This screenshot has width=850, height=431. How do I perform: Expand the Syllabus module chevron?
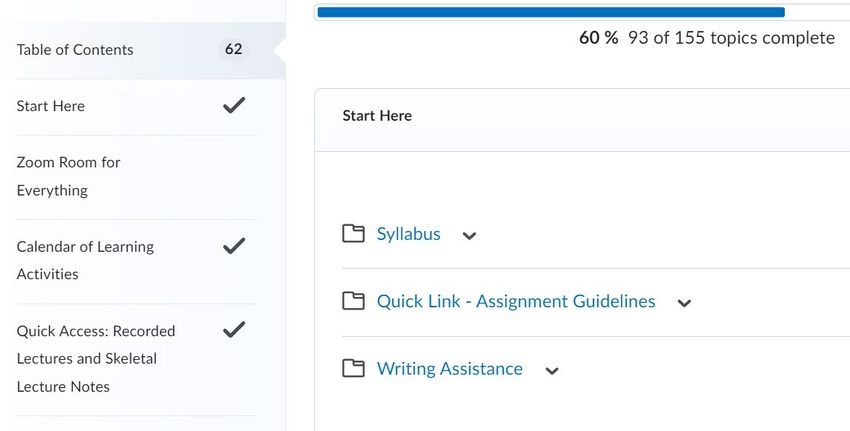pos(469,236)
